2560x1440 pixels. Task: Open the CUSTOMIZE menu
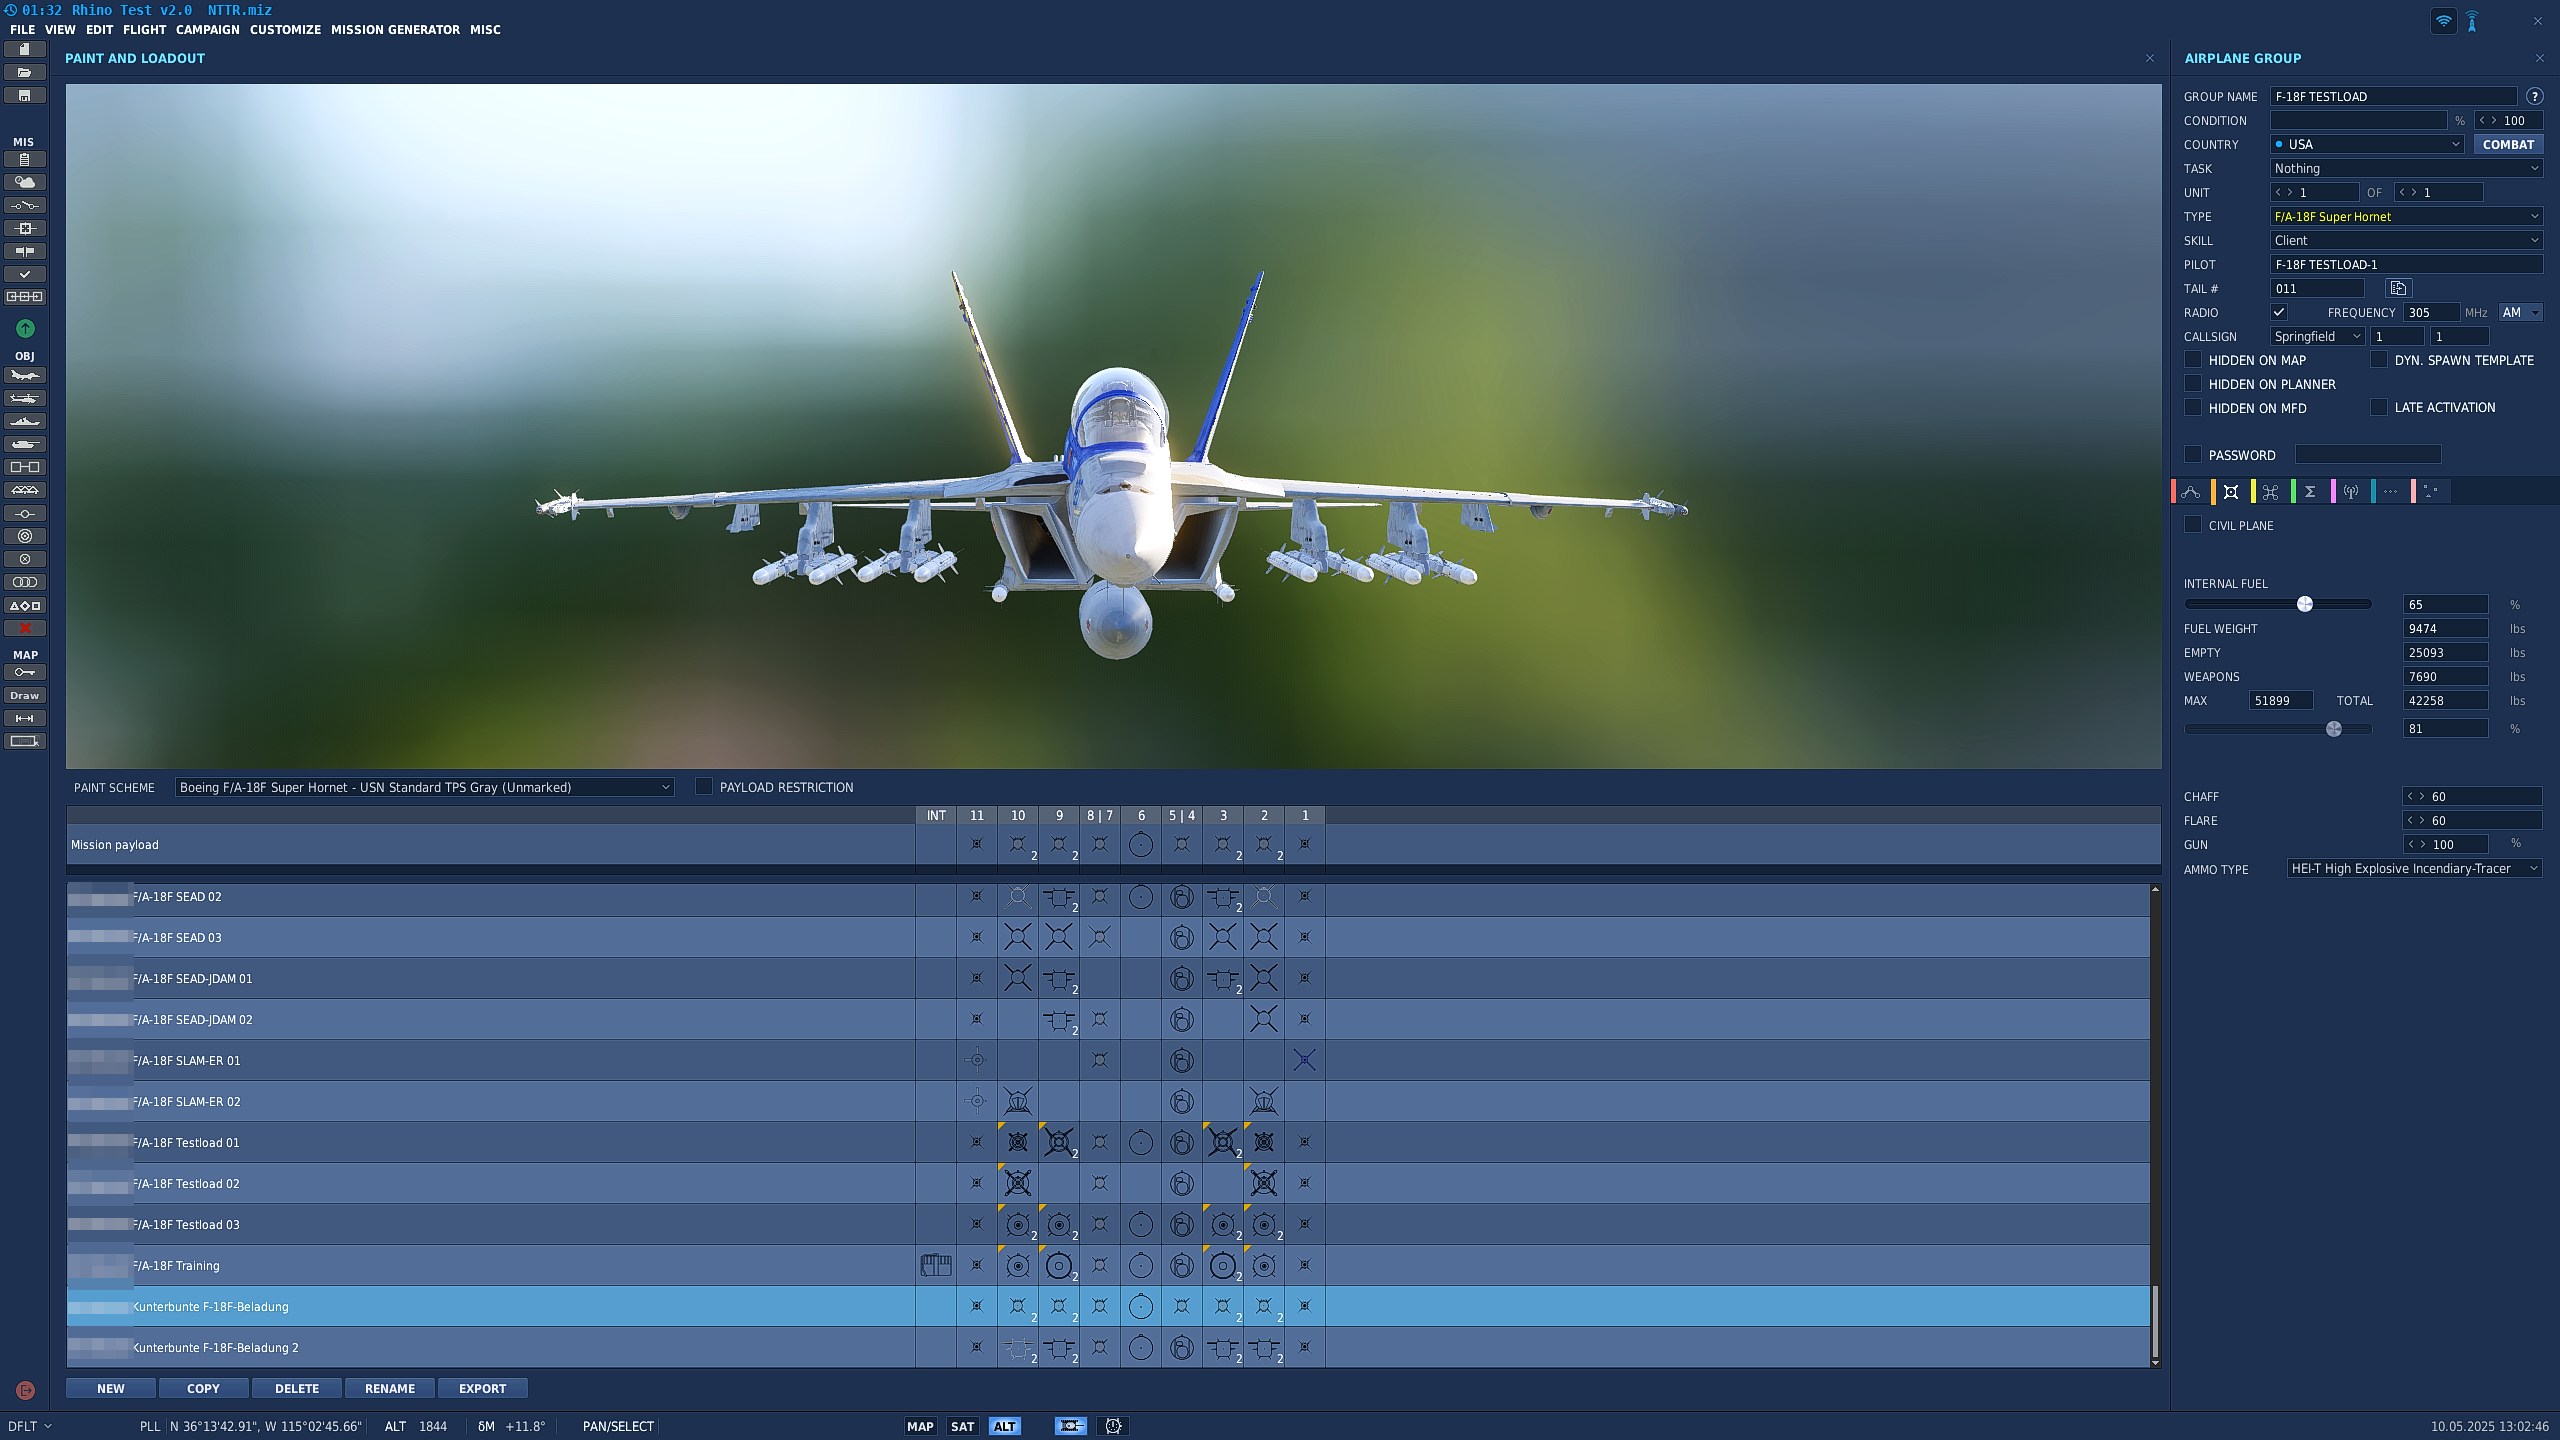click(285, 29)
